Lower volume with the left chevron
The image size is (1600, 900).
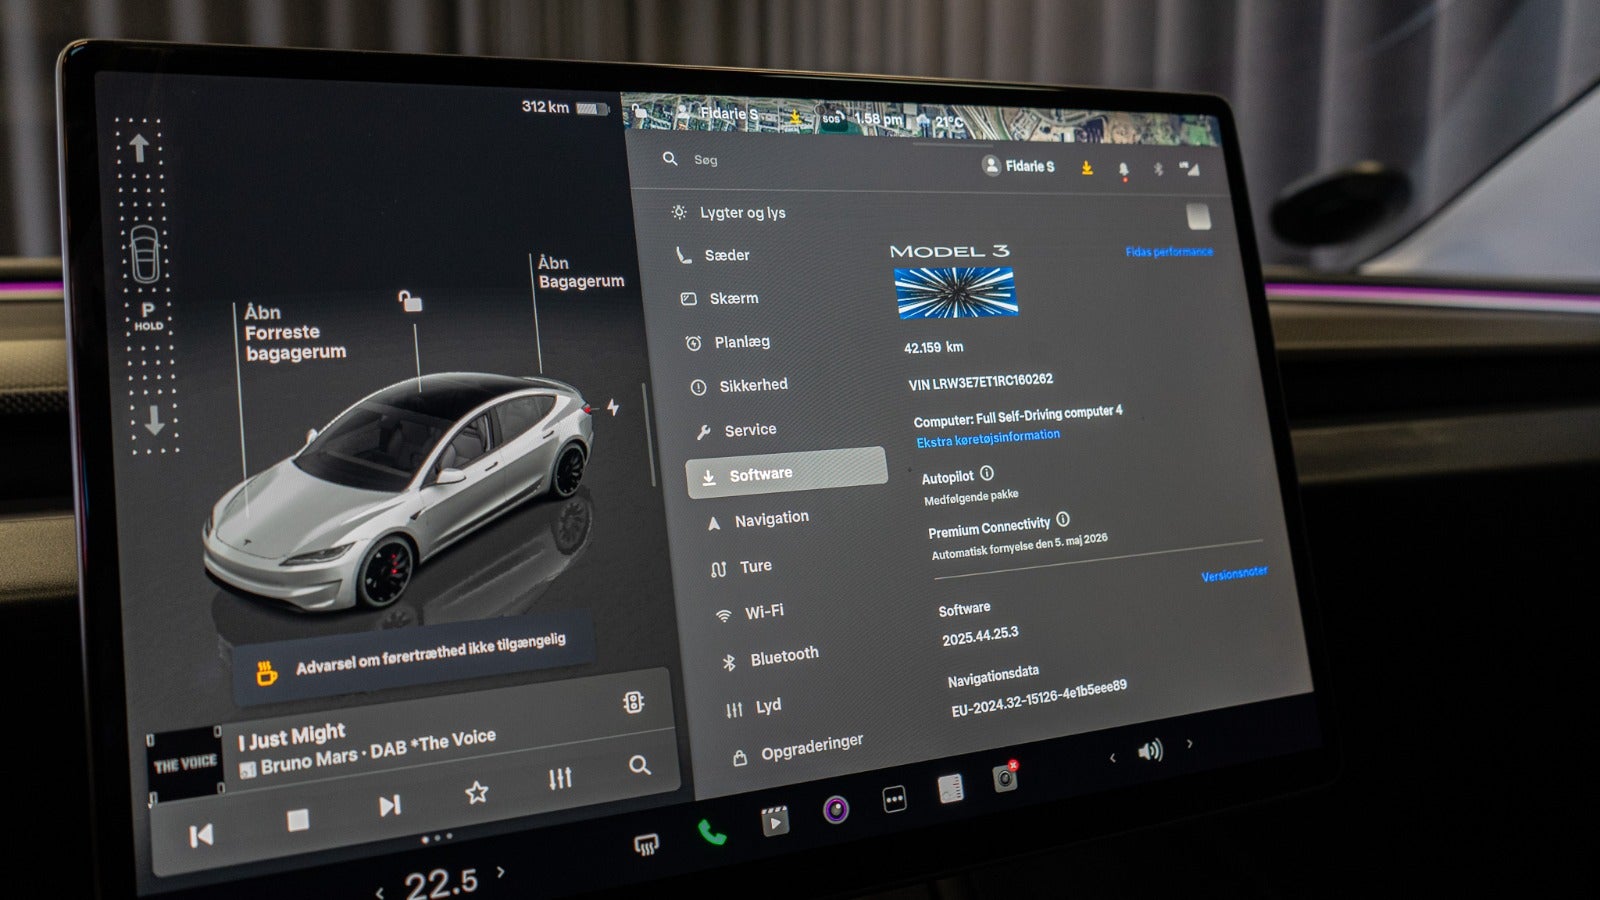tap(1112, 758)
